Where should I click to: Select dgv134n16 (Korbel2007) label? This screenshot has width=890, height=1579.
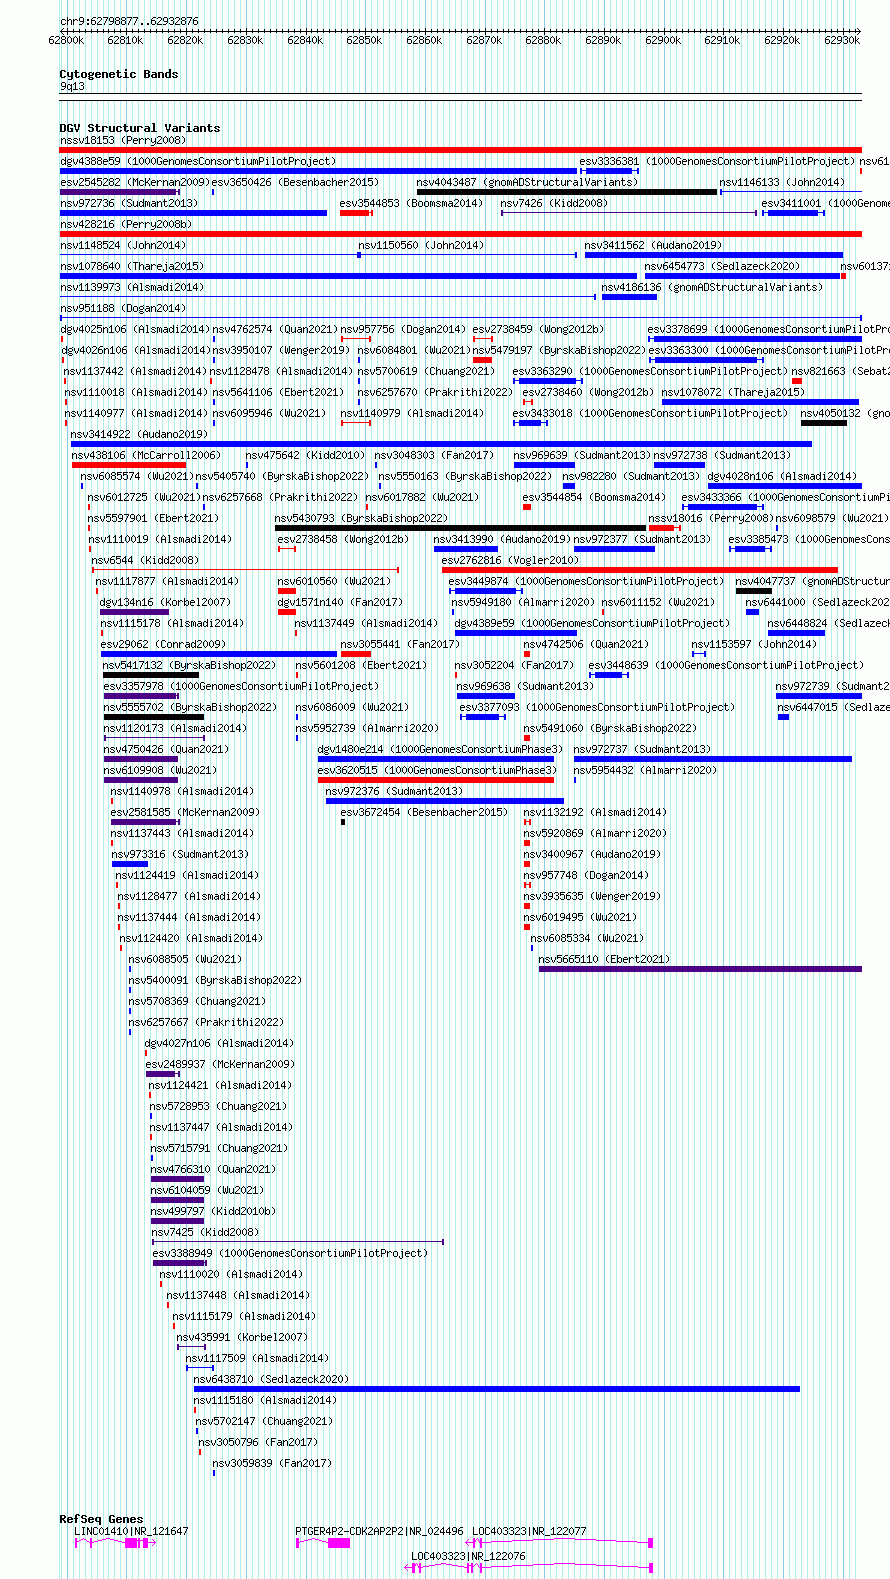165,603
